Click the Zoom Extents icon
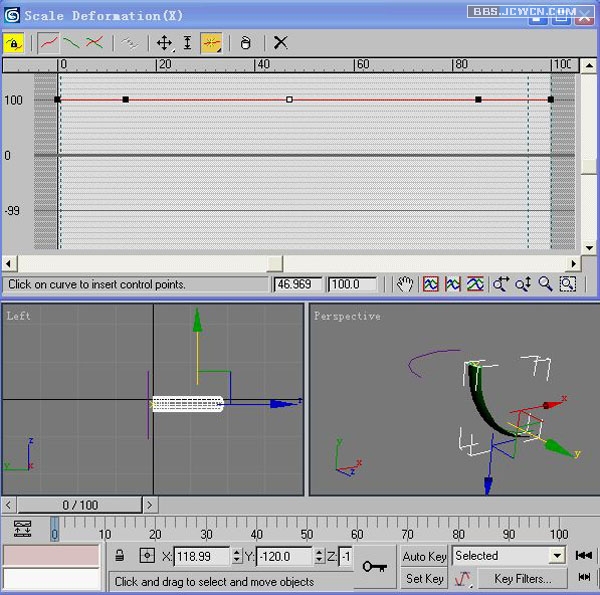600x595 pixels. pyautogui.click(x=430, y=284)
